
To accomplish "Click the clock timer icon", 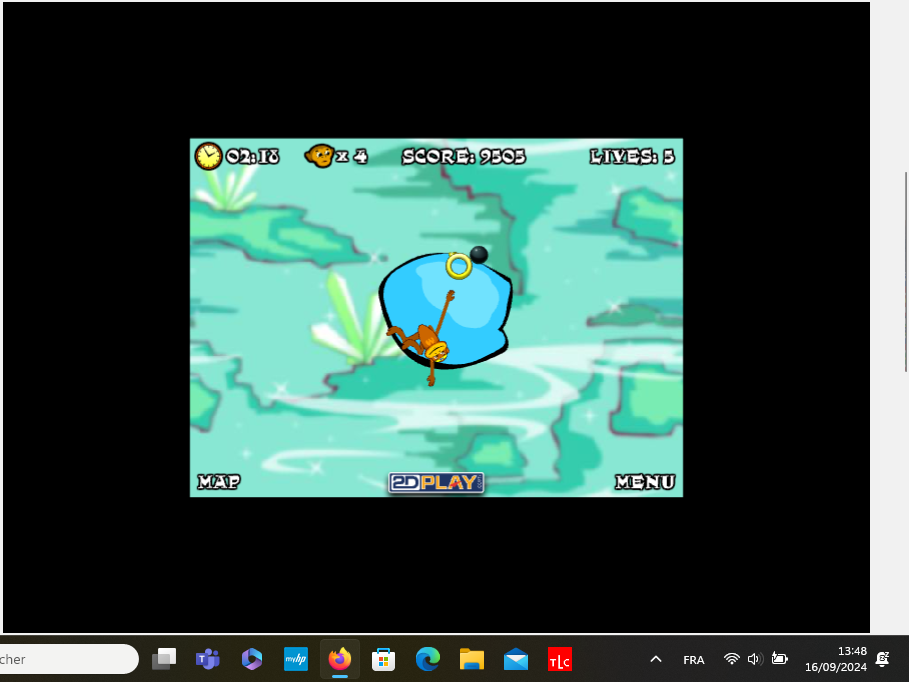I will 208,156.
